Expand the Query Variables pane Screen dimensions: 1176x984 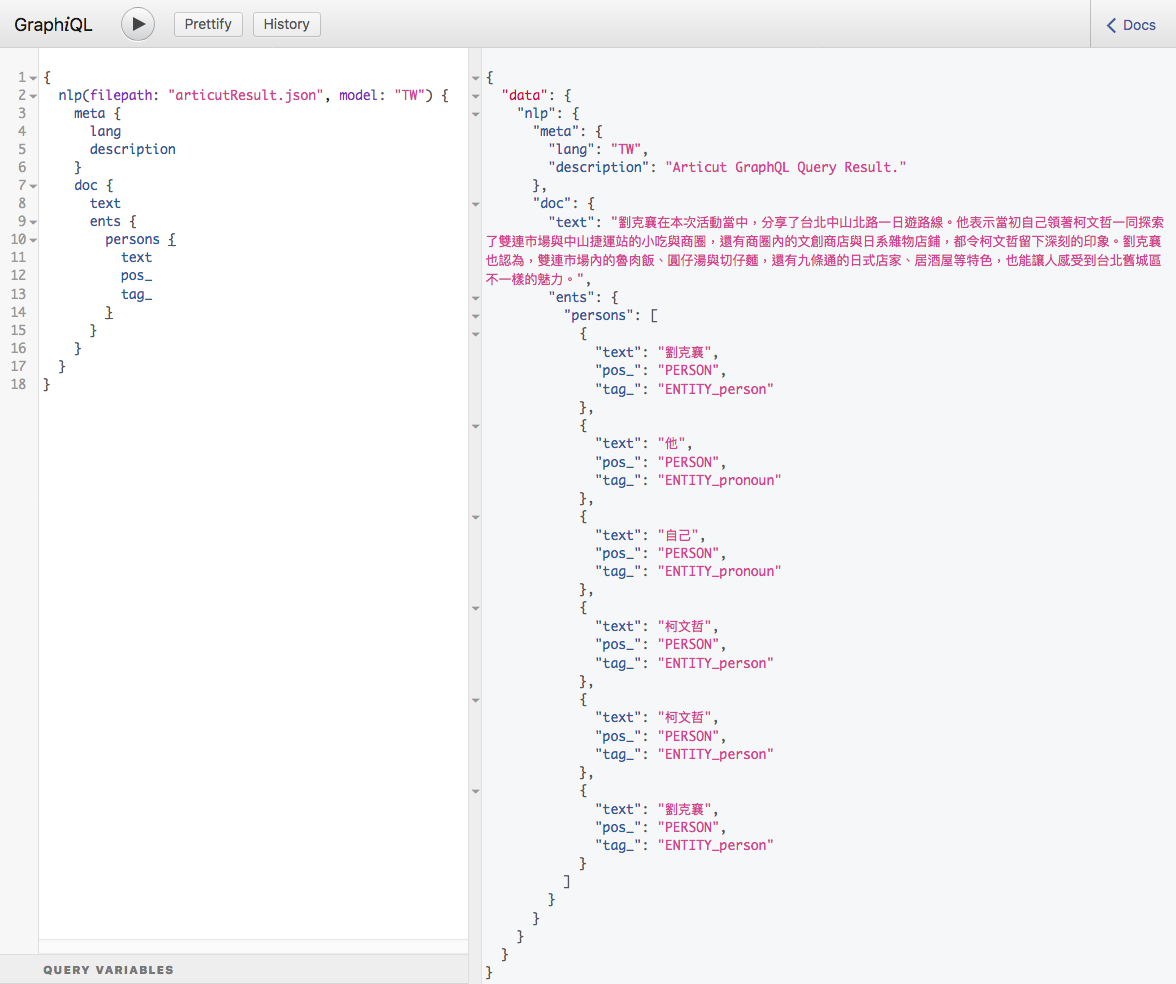point(109,969)
